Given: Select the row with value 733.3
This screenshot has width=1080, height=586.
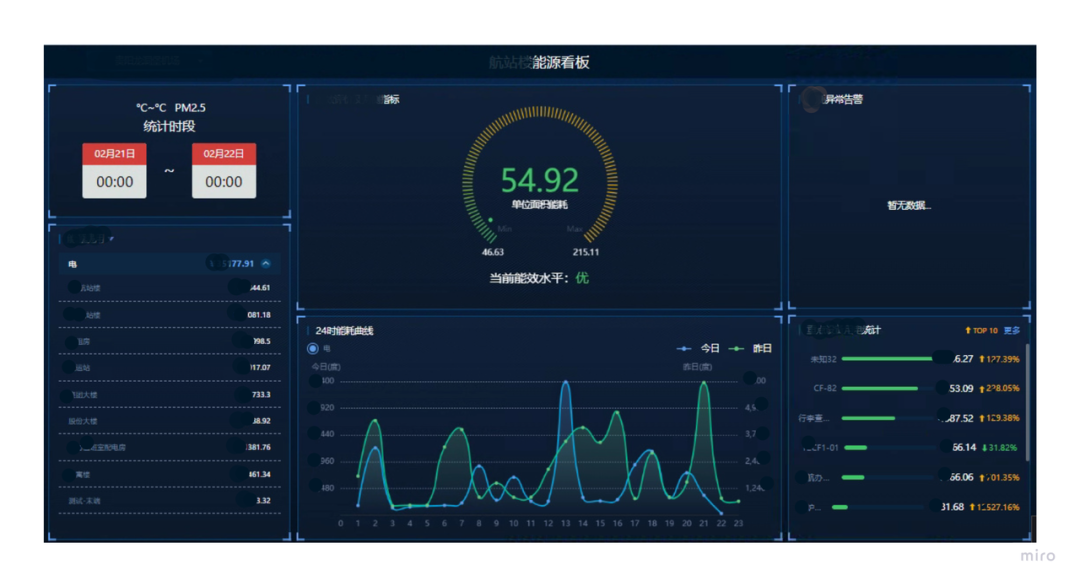Looking at the screenshot, I should click(169, 395).
